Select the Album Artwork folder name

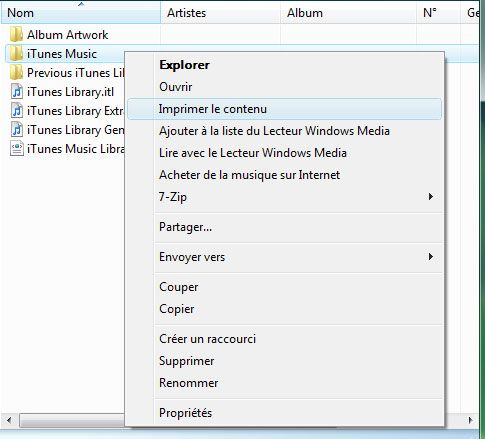click(x=67, y=35)
